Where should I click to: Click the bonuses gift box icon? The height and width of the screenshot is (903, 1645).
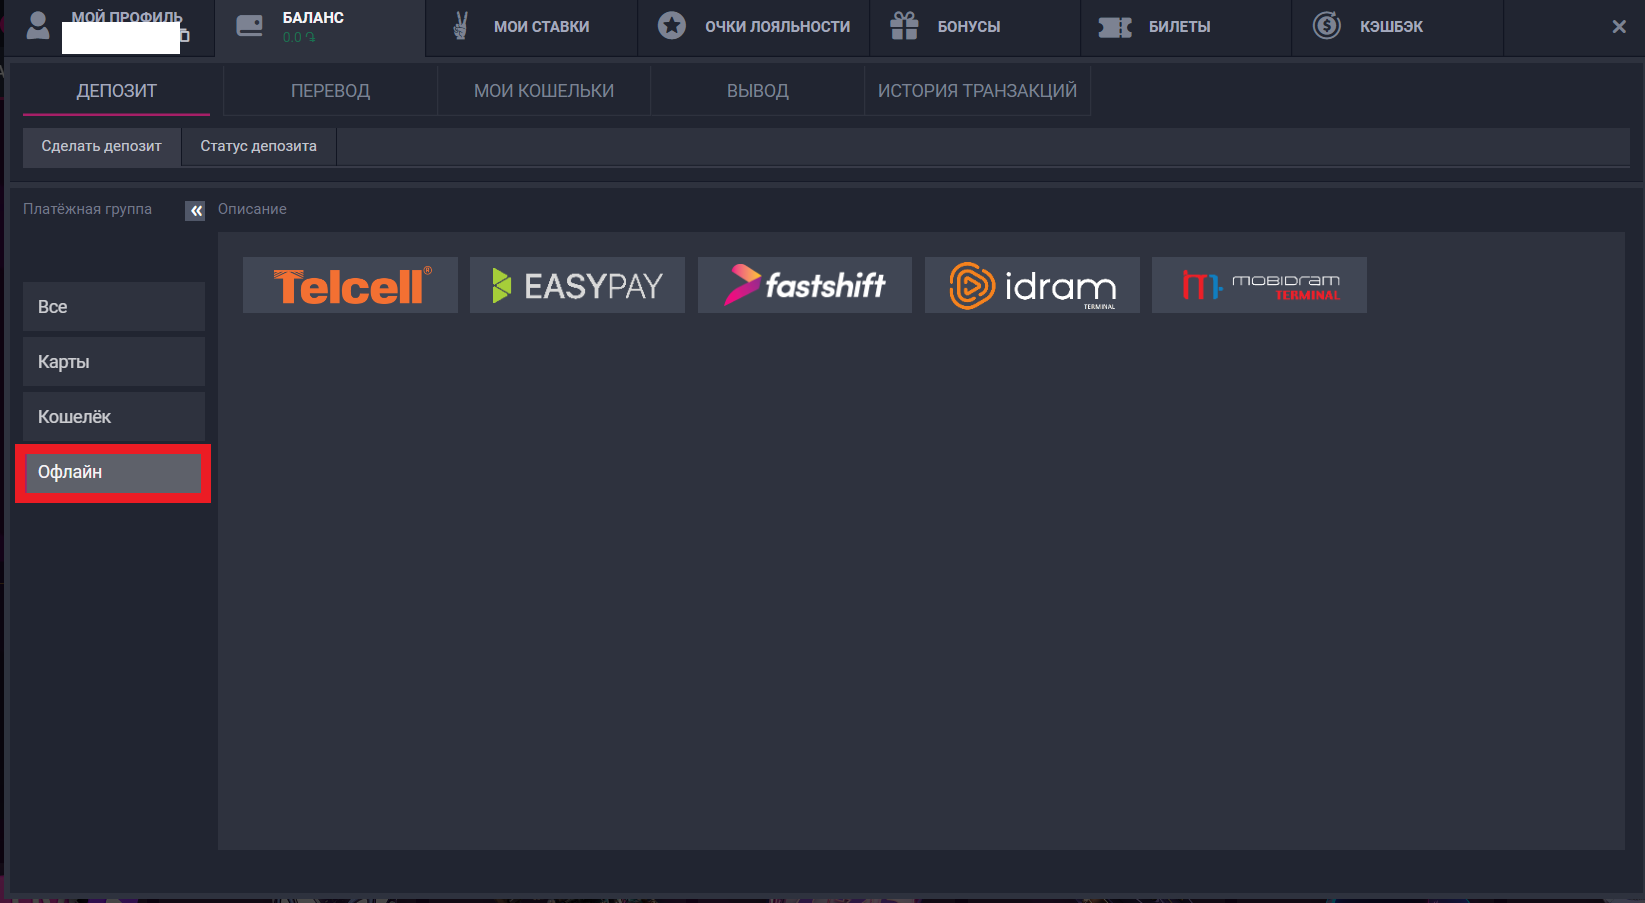pyautogui.click(x=904, y=25)
